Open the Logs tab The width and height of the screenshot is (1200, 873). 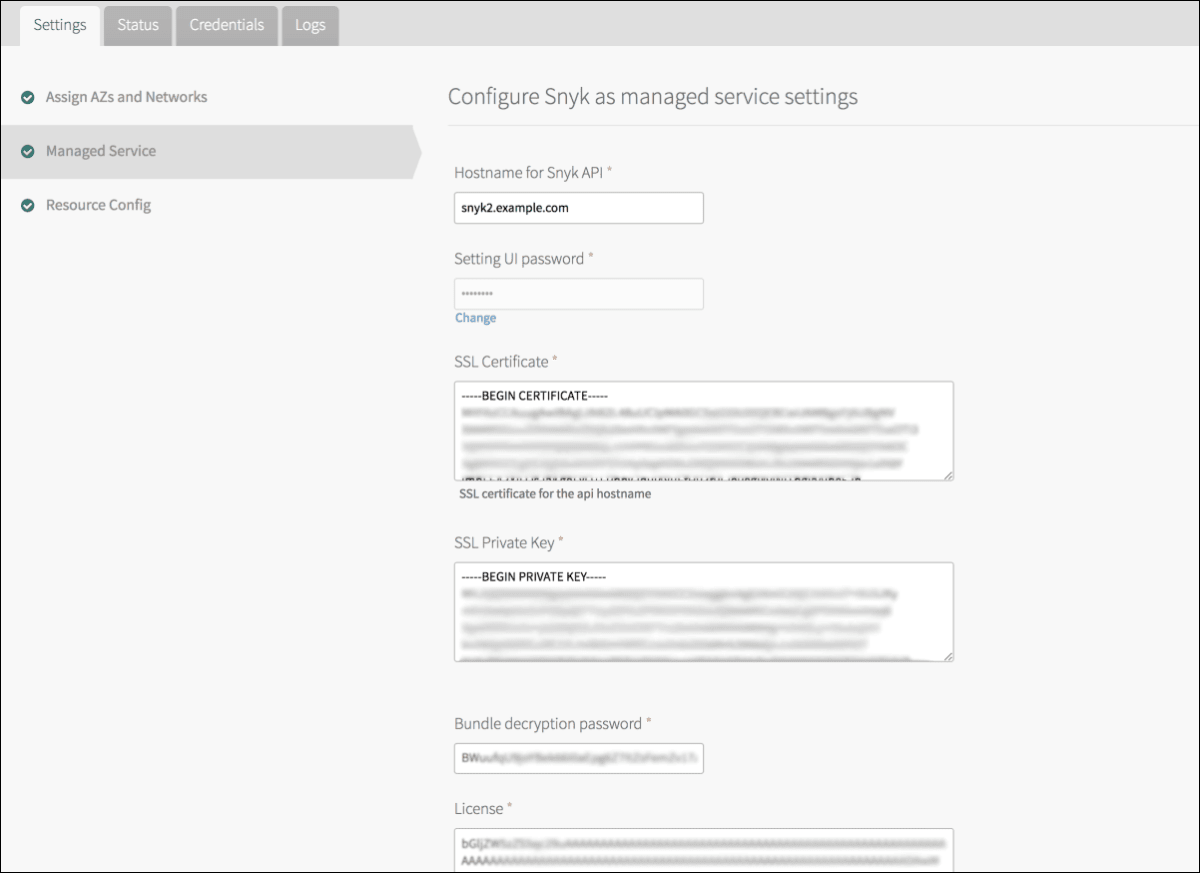coord(310,25)
